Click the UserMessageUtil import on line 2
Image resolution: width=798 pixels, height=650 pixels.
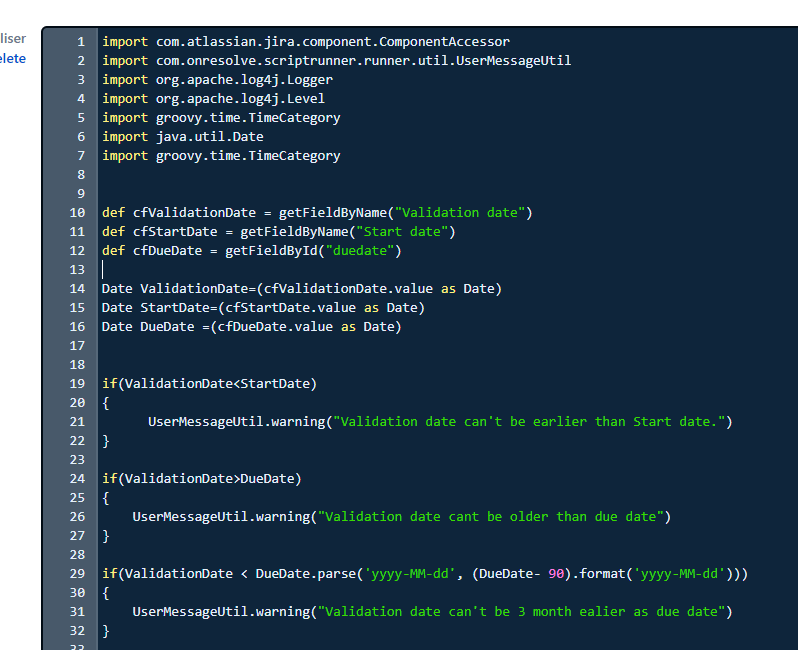[336, 61]
